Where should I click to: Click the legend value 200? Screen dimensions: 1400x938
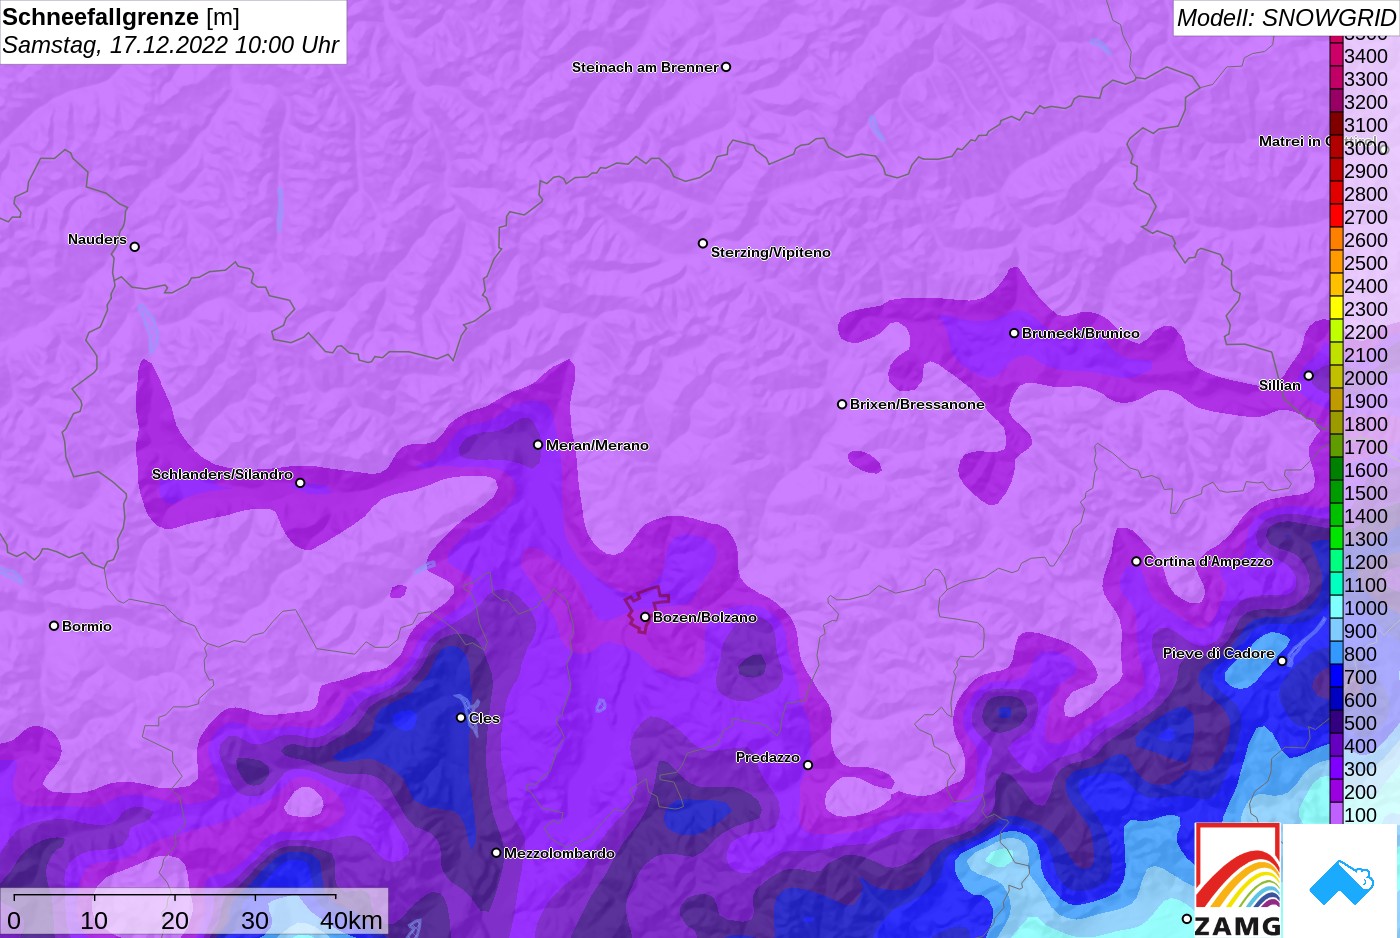(1360, 792)
